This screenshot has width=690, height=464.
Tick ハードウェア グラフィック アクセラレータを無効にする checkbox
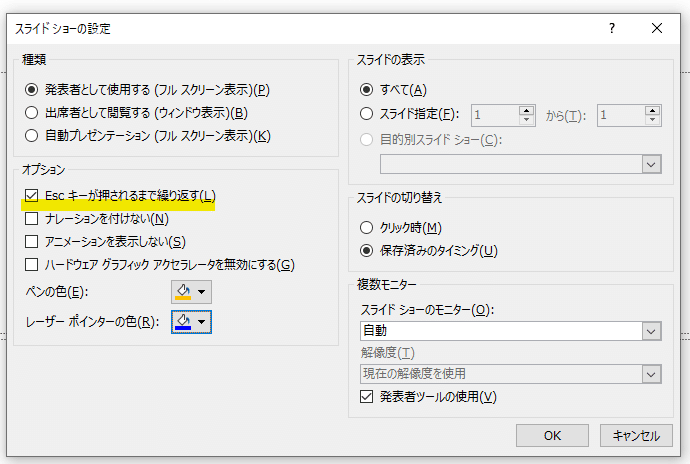31,265
